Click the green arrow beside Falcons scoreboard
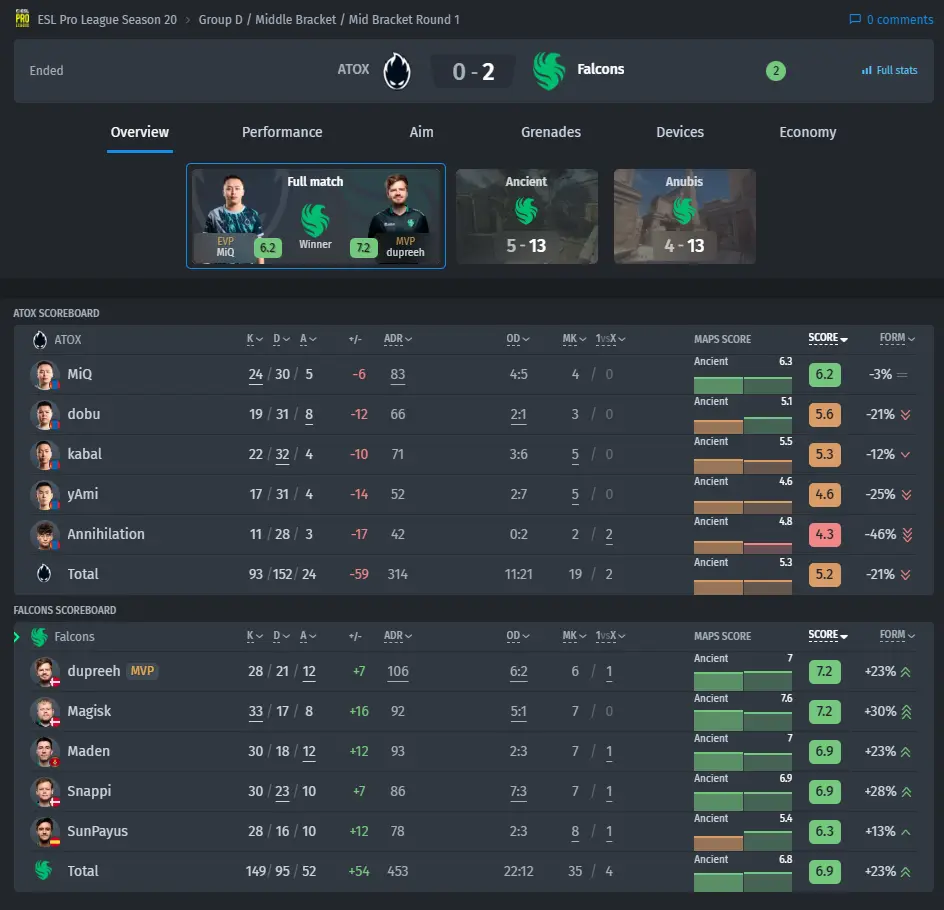The height and width of the screenshot is (910, 944). pos(17,637)
